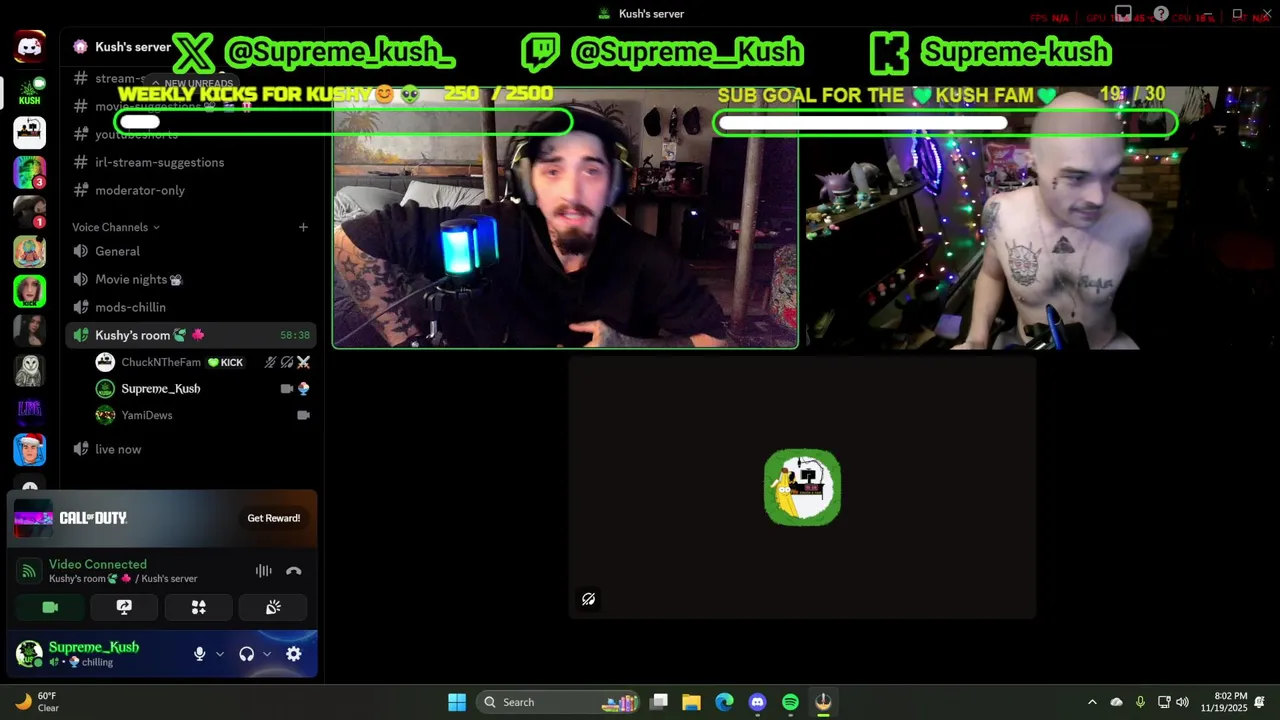Join the live now voice channel
The image size is (1280, 720).
point(118,449)
